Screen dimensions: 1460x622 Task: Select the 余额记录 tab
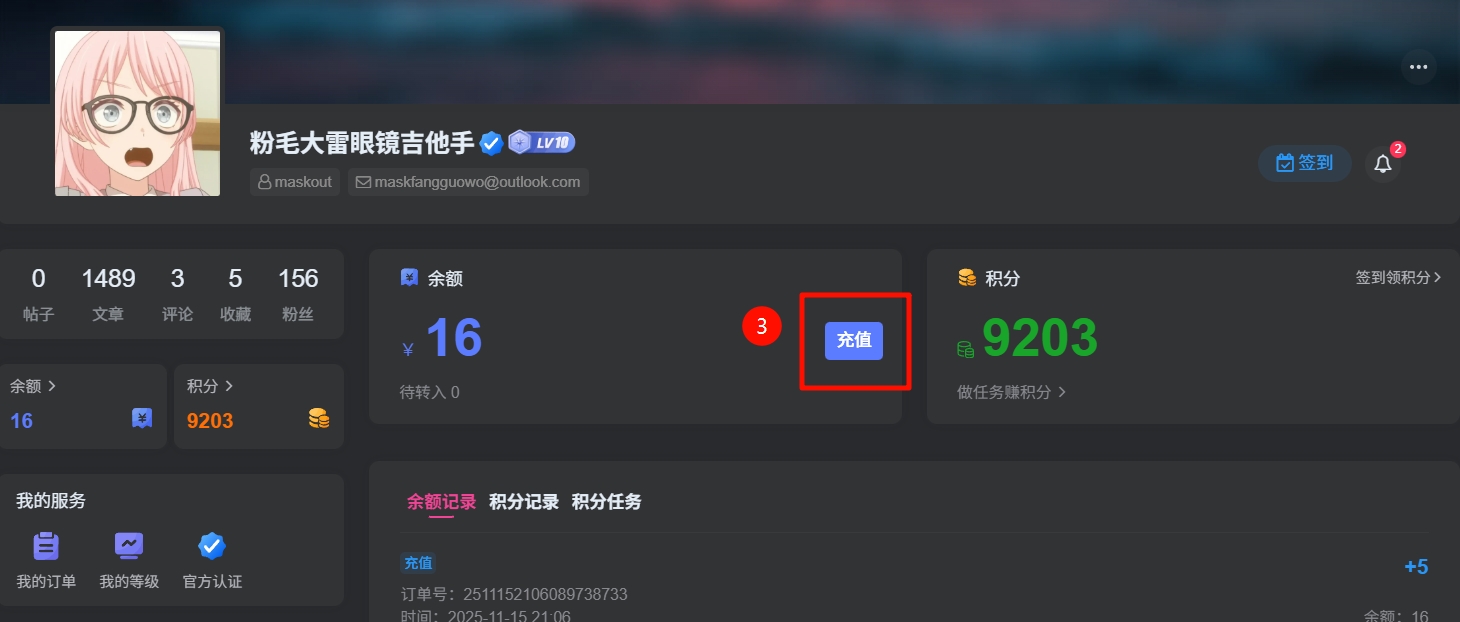coord(441,502)
